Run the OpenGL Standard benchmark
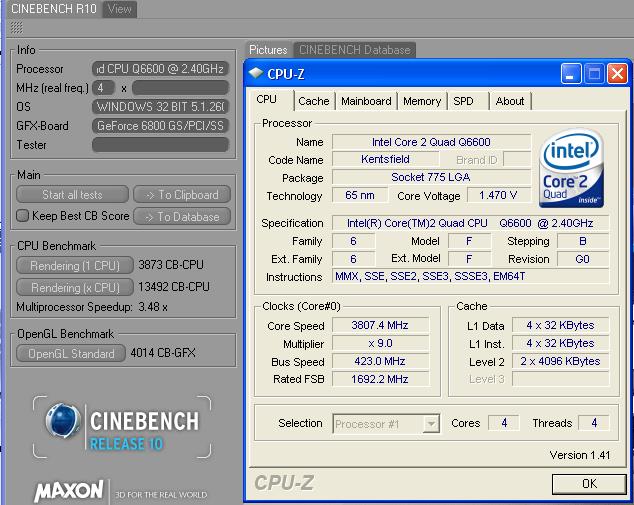 coord(71,354)
